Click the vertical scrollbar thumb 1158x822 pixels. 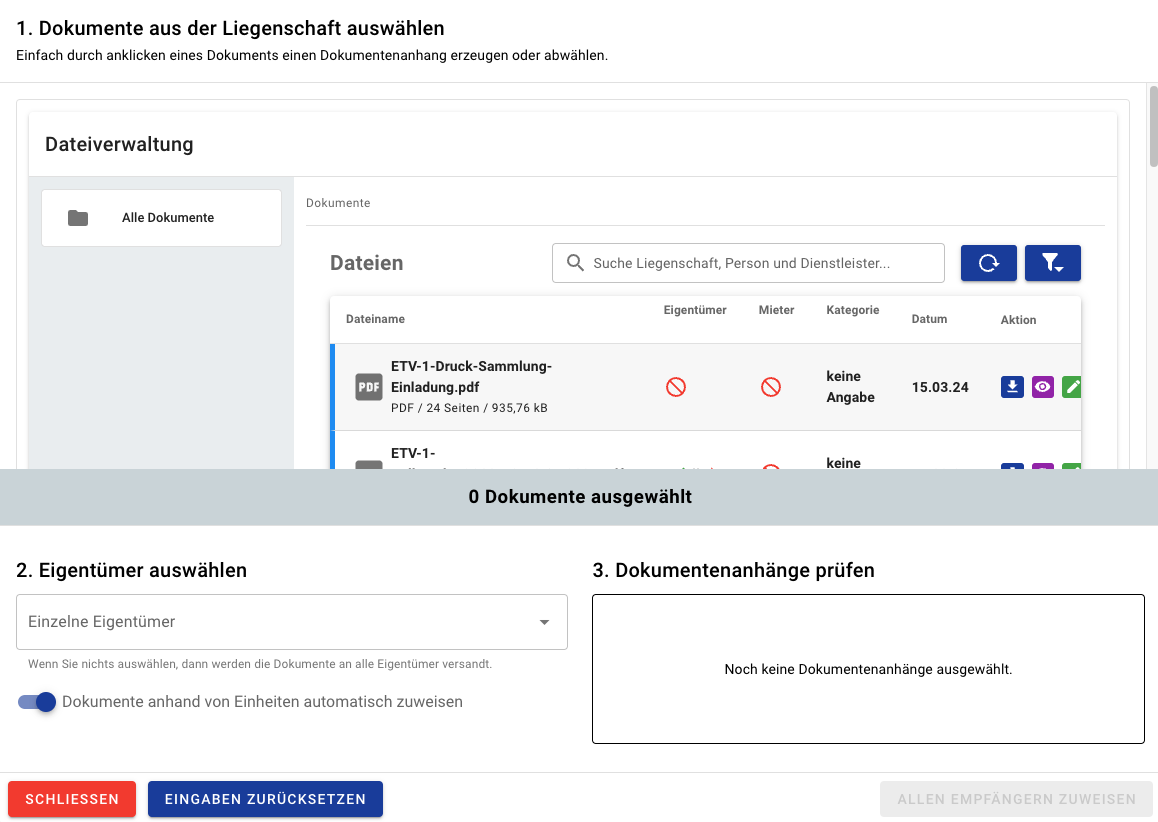[1153, 125]
